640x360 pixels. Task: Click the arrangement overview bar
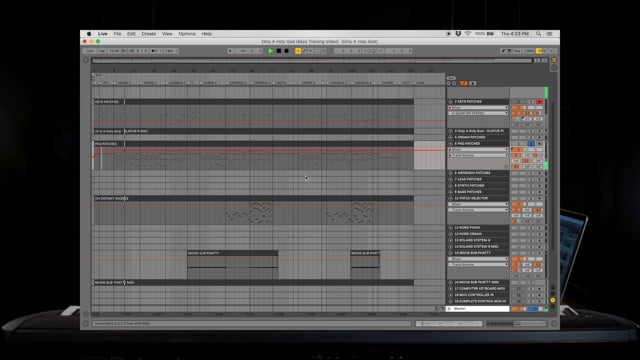(312, 60)
